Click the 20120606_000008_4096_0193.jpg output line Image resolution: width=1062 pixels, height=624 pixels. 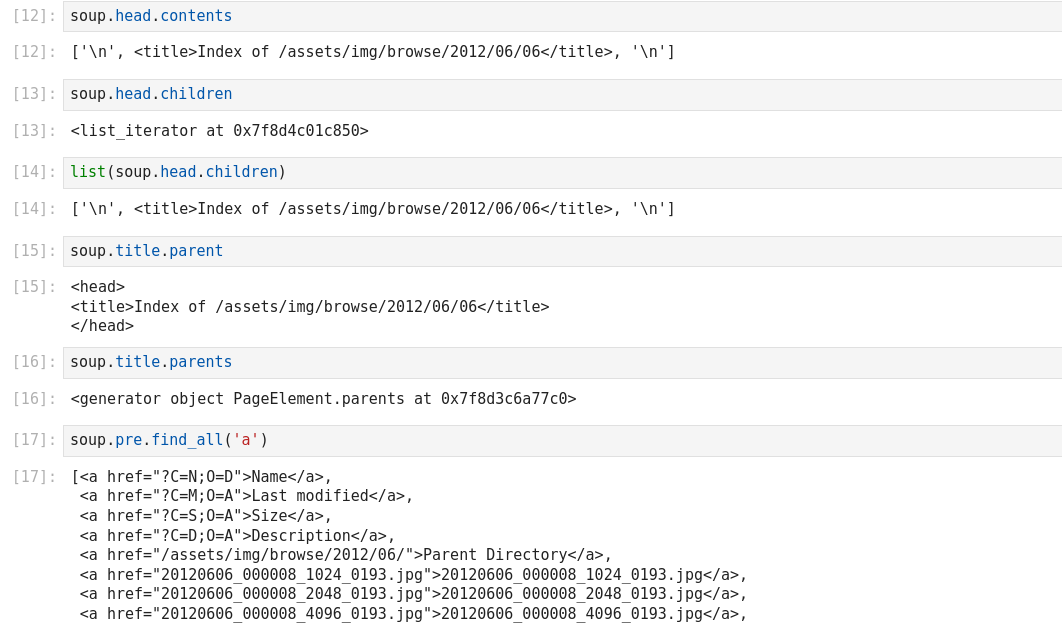413,614
